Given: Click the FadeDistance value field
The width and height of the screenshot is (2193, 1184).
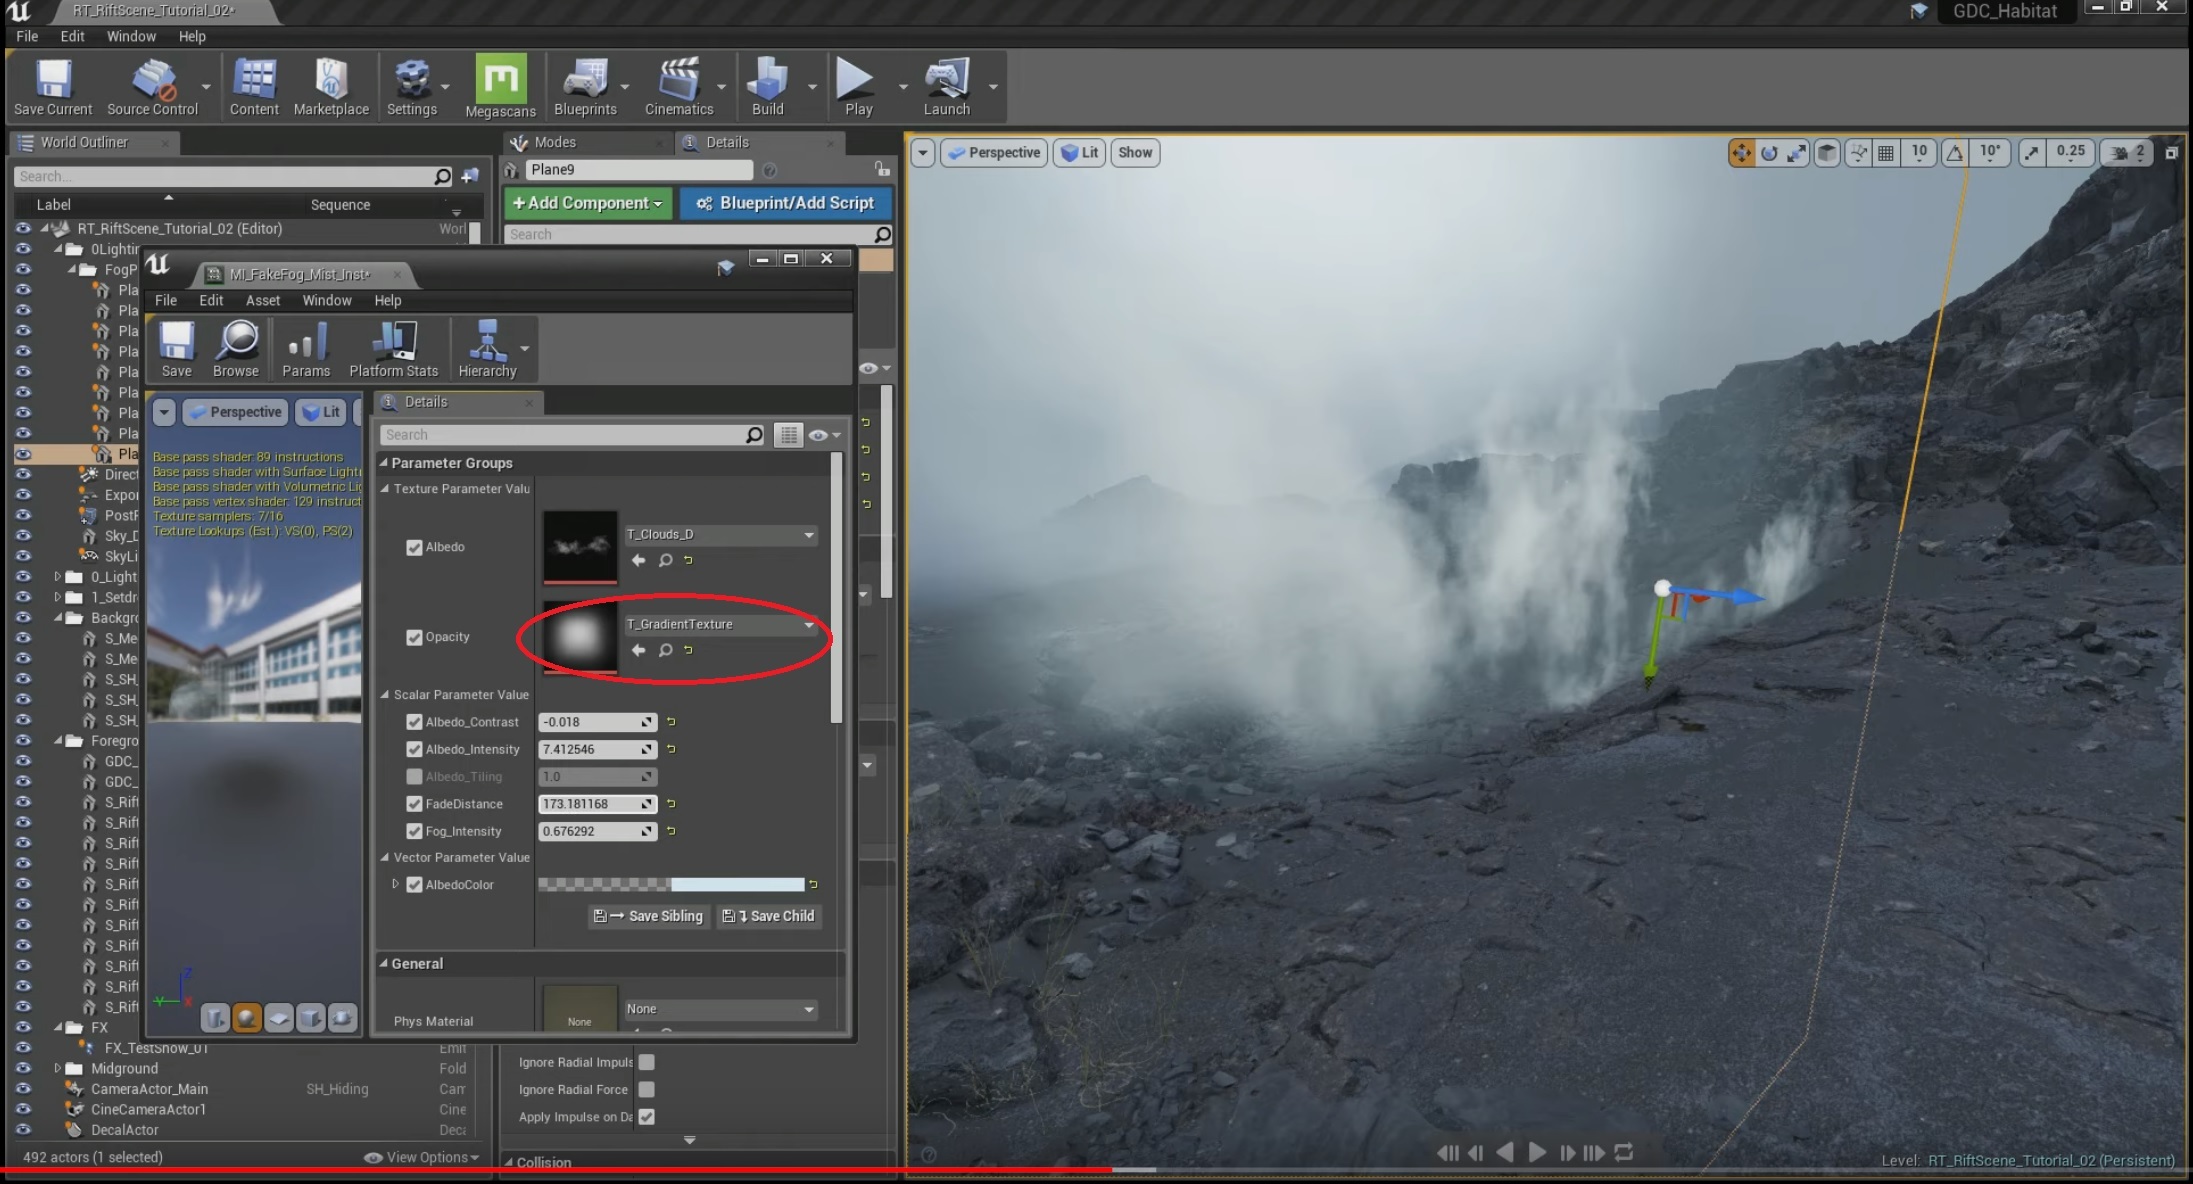Looking at the screenshot, I should tap(597, 804).
